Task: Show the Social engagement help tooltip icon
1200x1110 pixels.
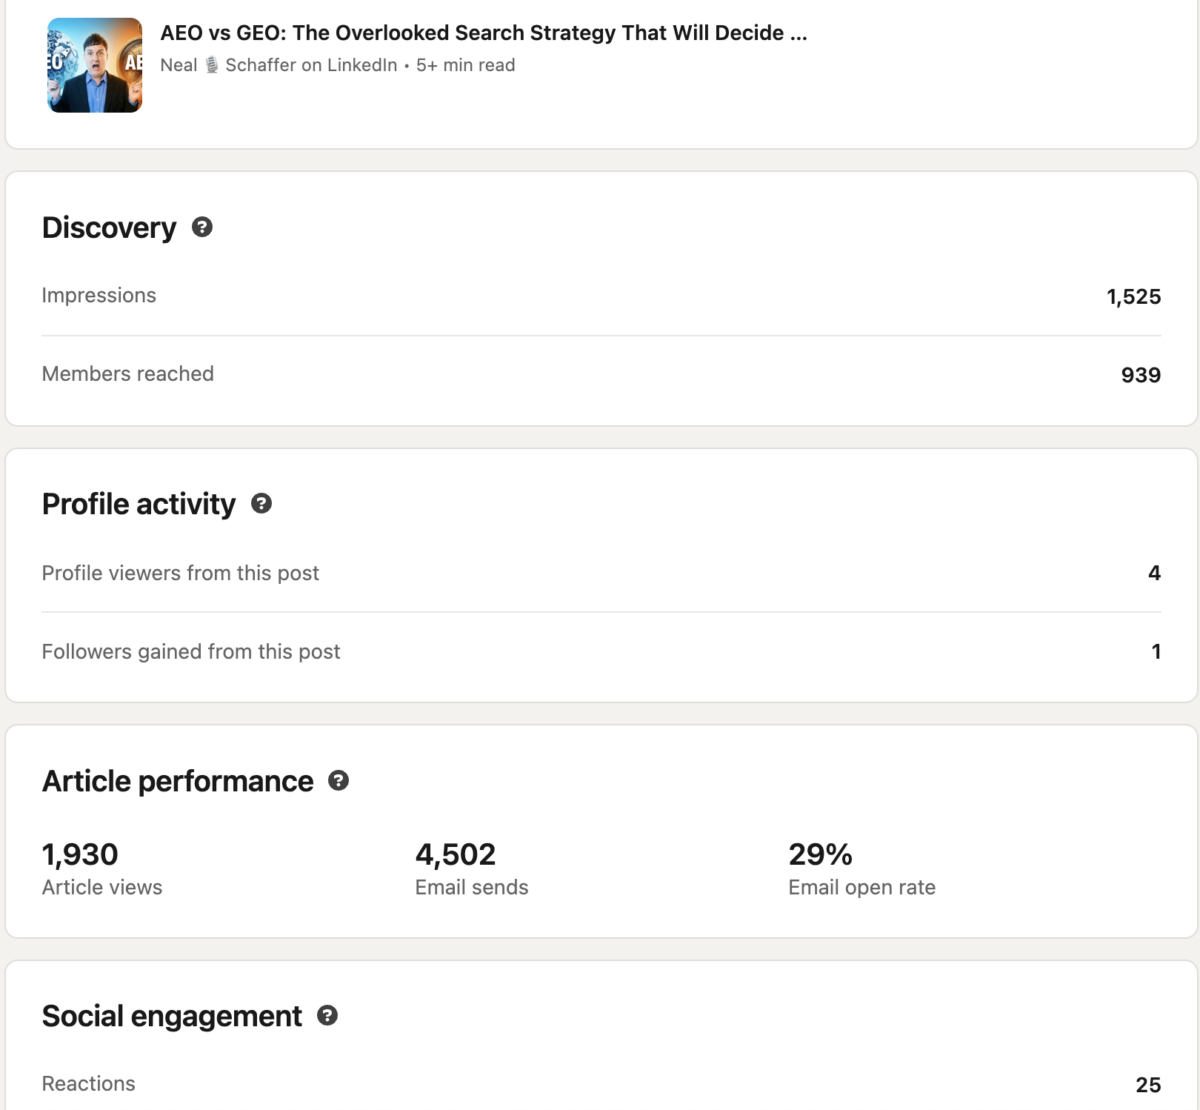Action: coord(327,1016)
